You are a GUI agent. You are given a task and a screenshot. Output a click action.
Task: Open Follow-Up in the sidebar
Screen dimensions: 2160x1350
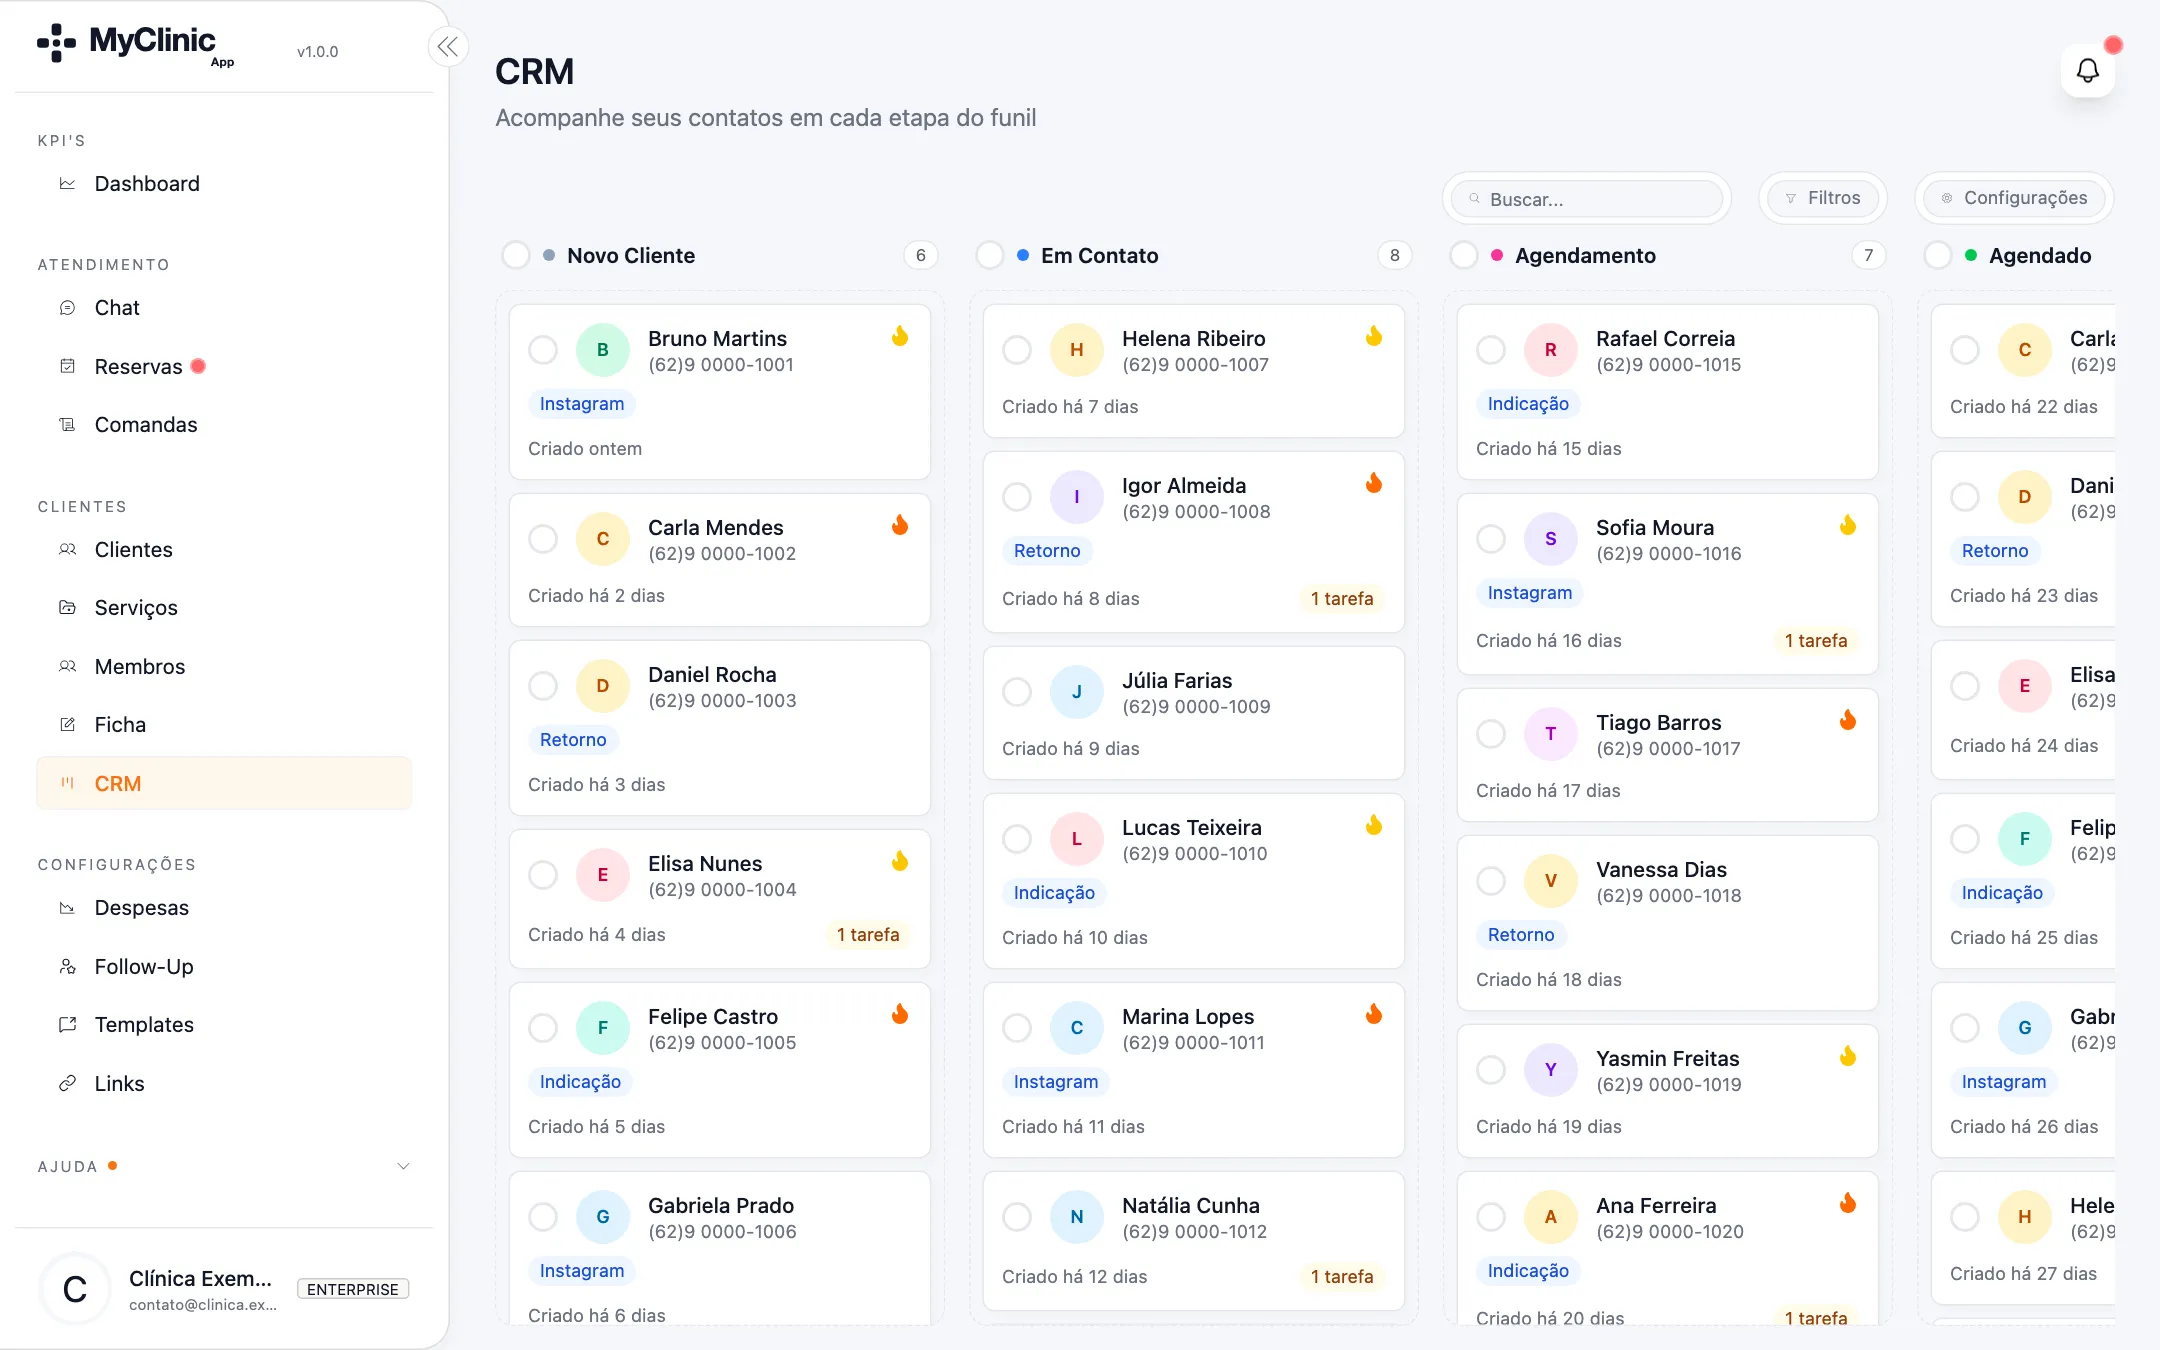224,966
